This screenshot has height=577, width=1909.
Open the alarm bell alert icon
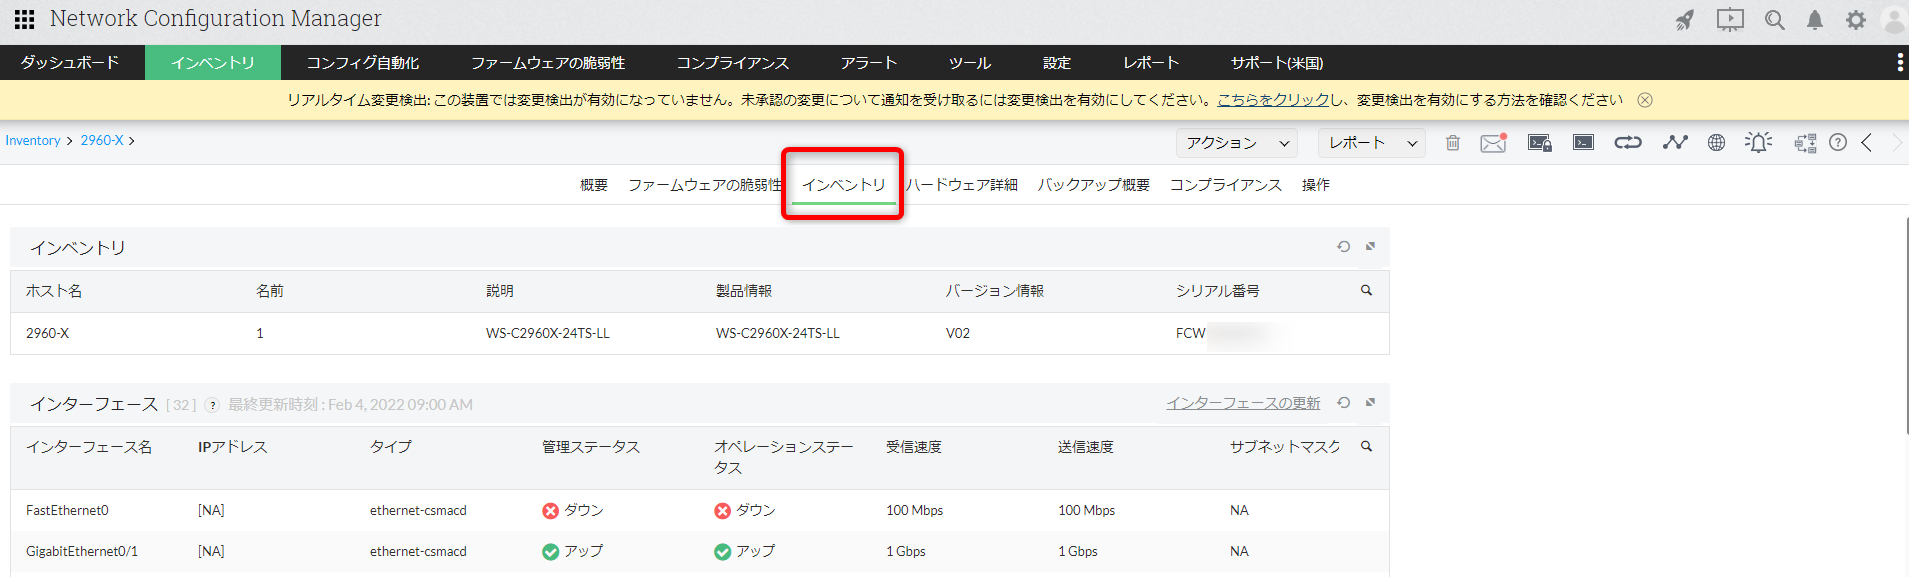click(x=1758, y=143)
